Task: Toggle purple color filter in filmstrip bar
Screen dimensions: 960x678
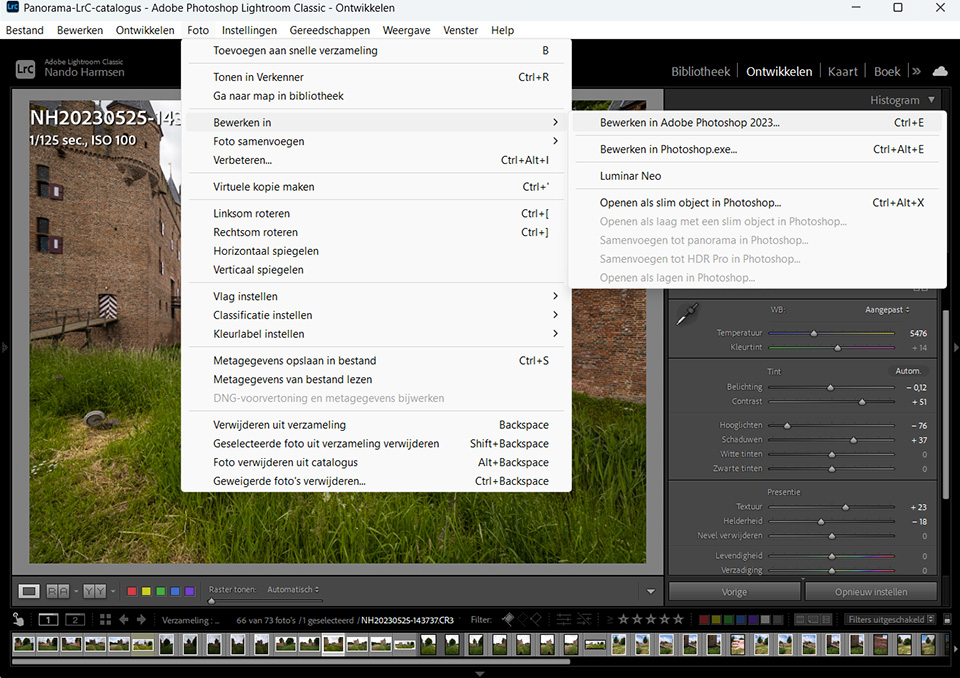Action: 754,620
